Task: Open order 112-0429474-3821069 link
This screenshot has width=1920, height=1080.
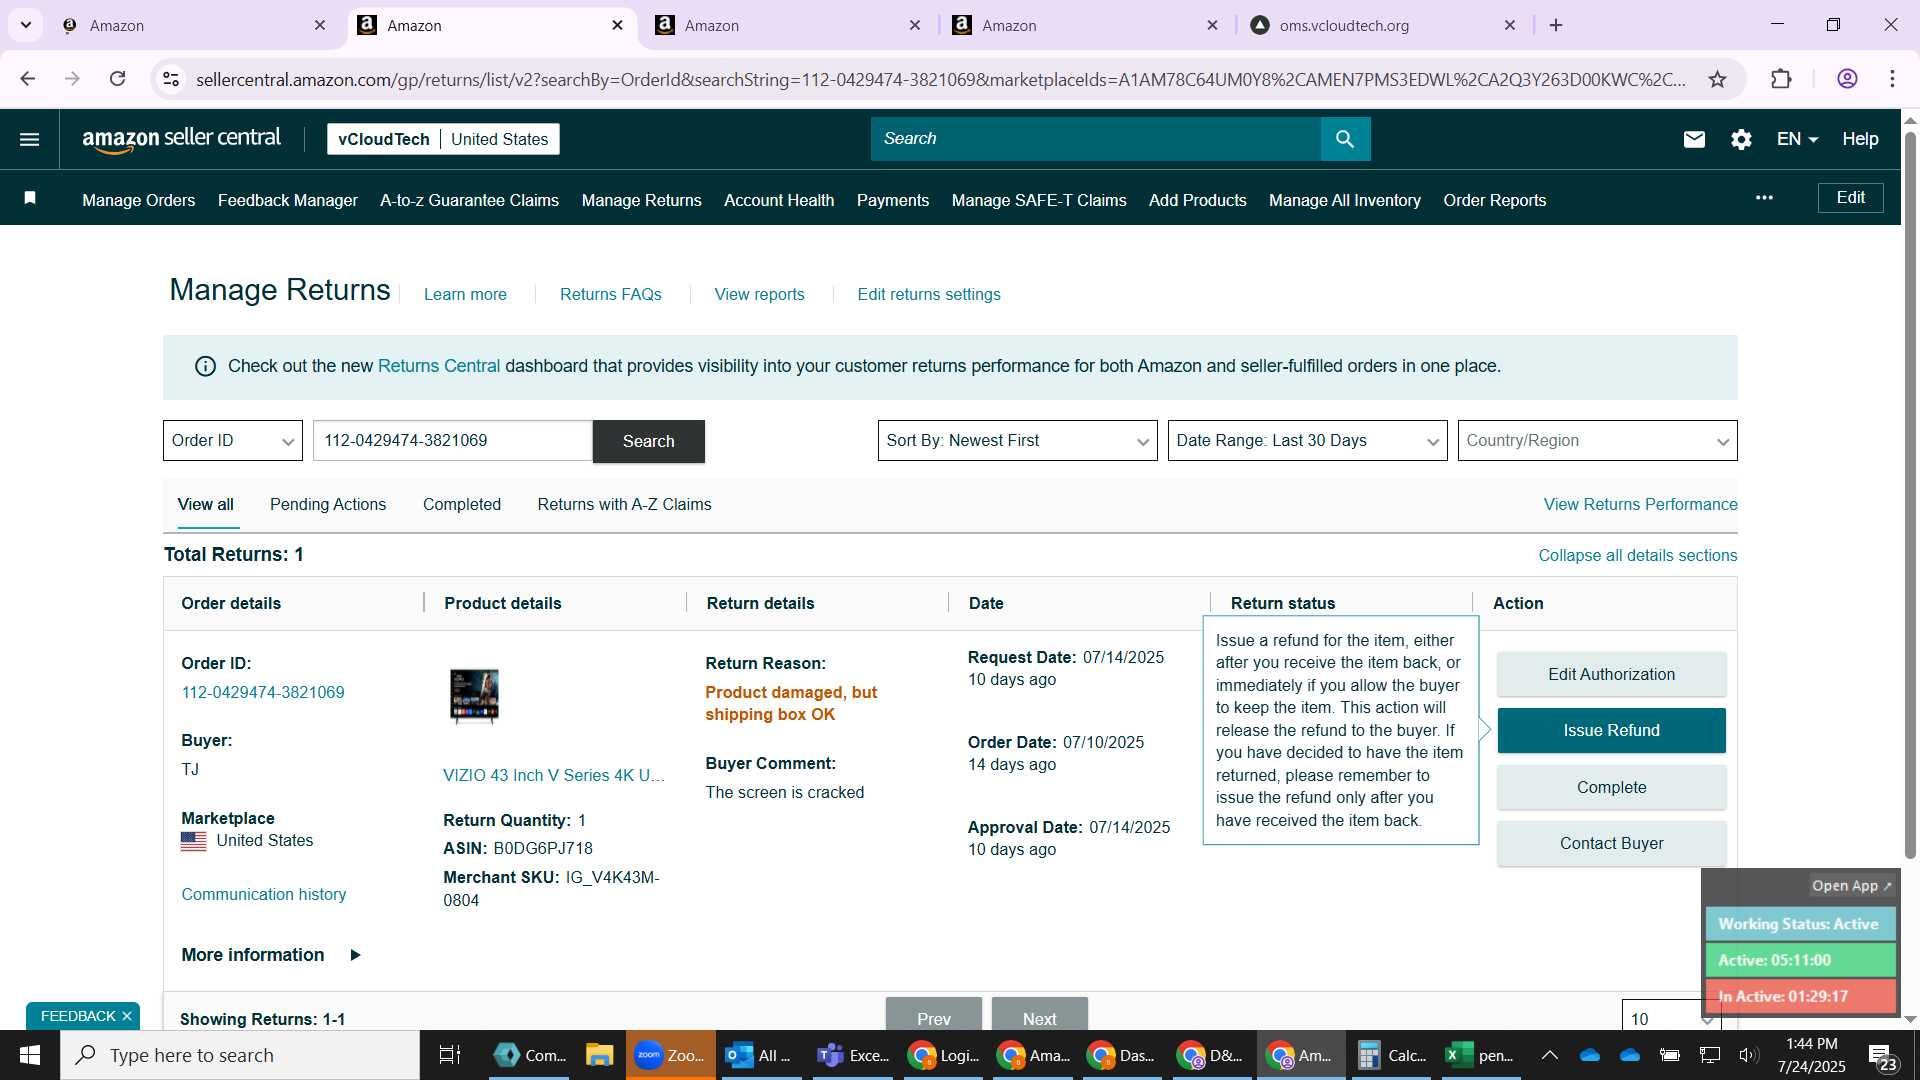Action: (263, 693)
